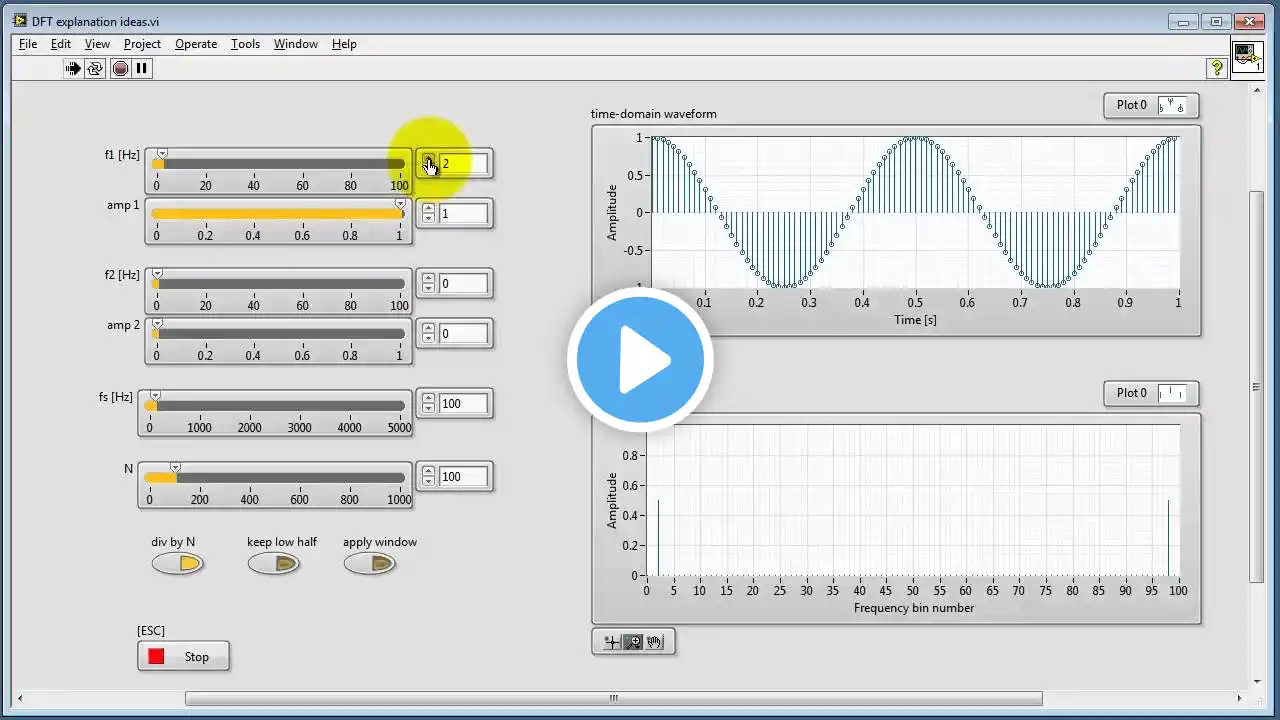Click the top graph's Plot 0 legend sample
Screen dimensions: 1280x720
(x=1172, y=105)
